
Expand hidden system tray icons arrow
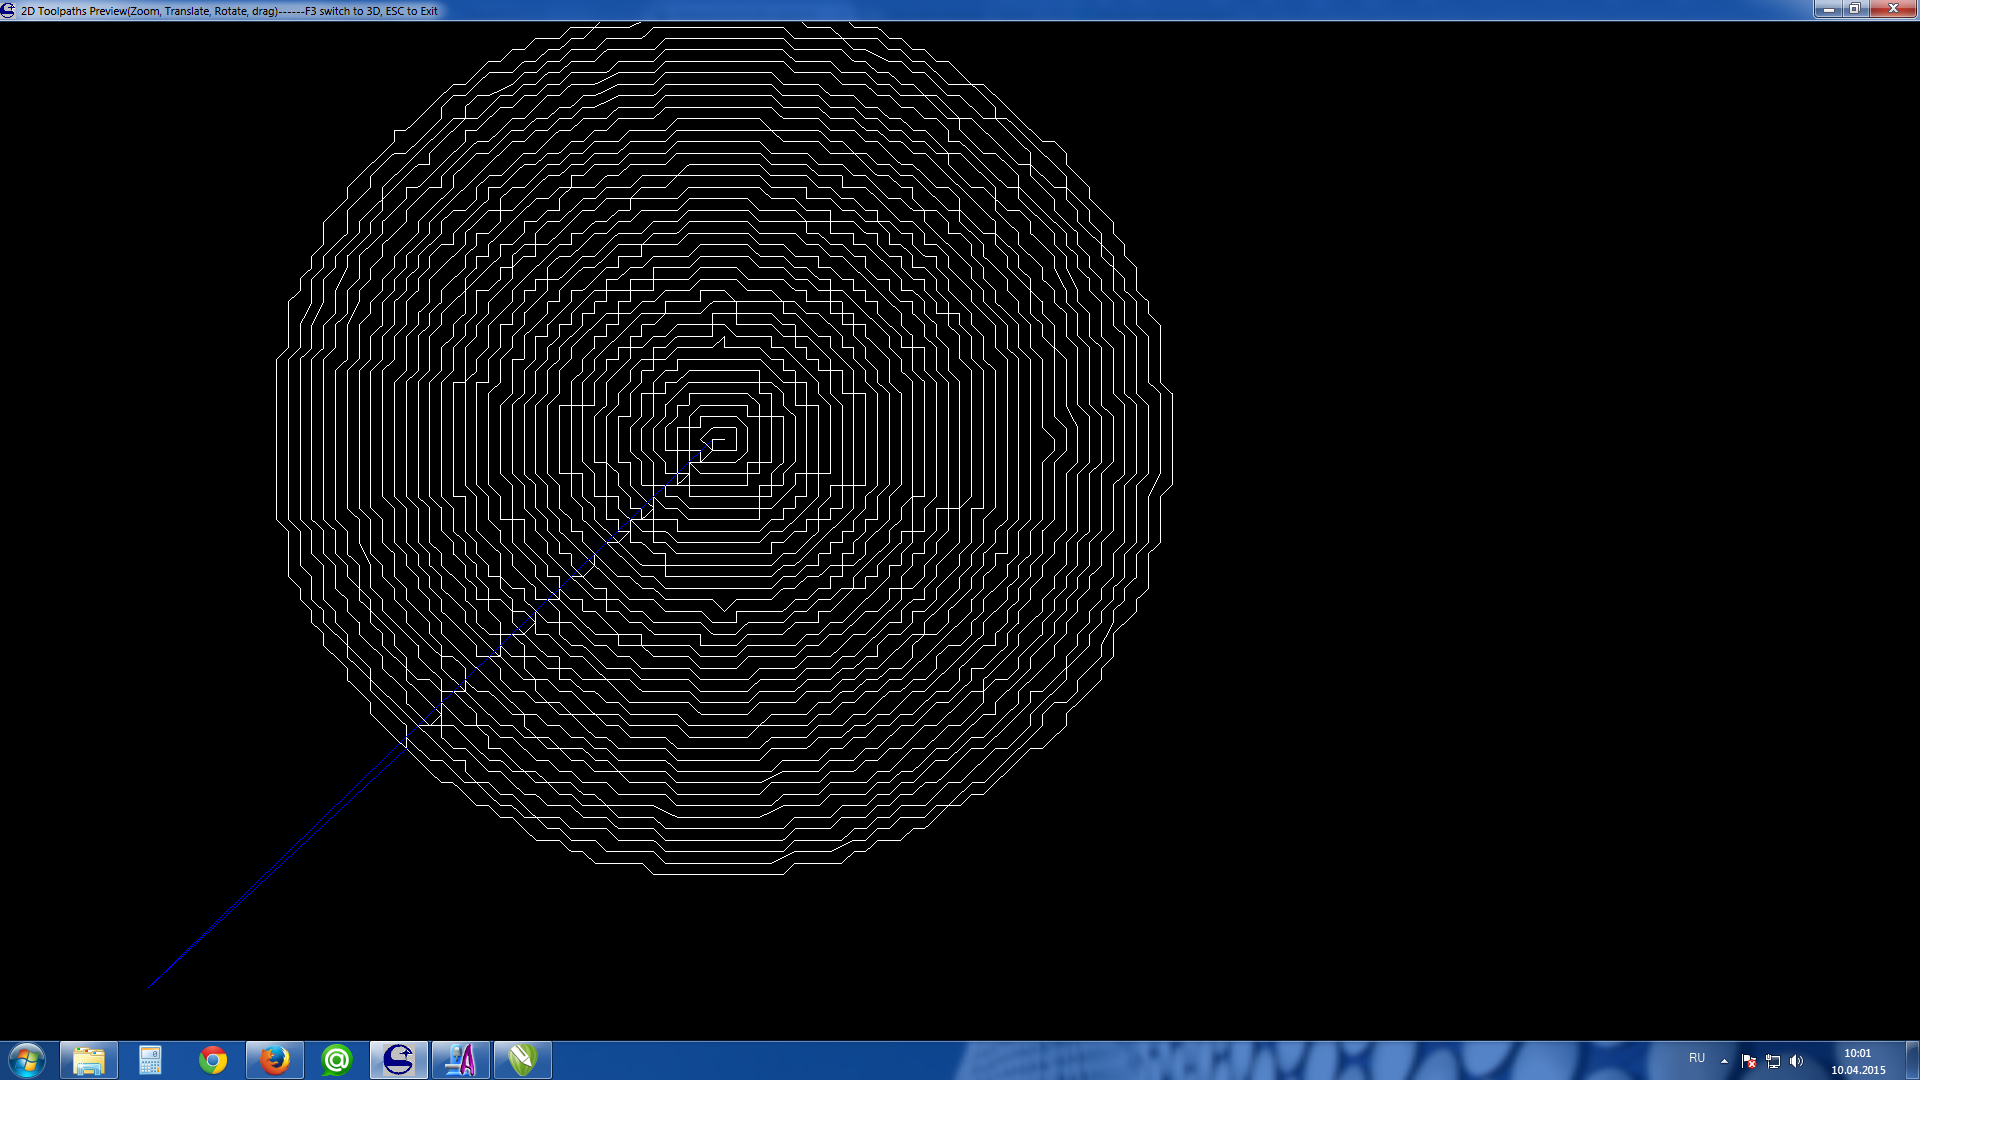(x=1724, y=1061)
